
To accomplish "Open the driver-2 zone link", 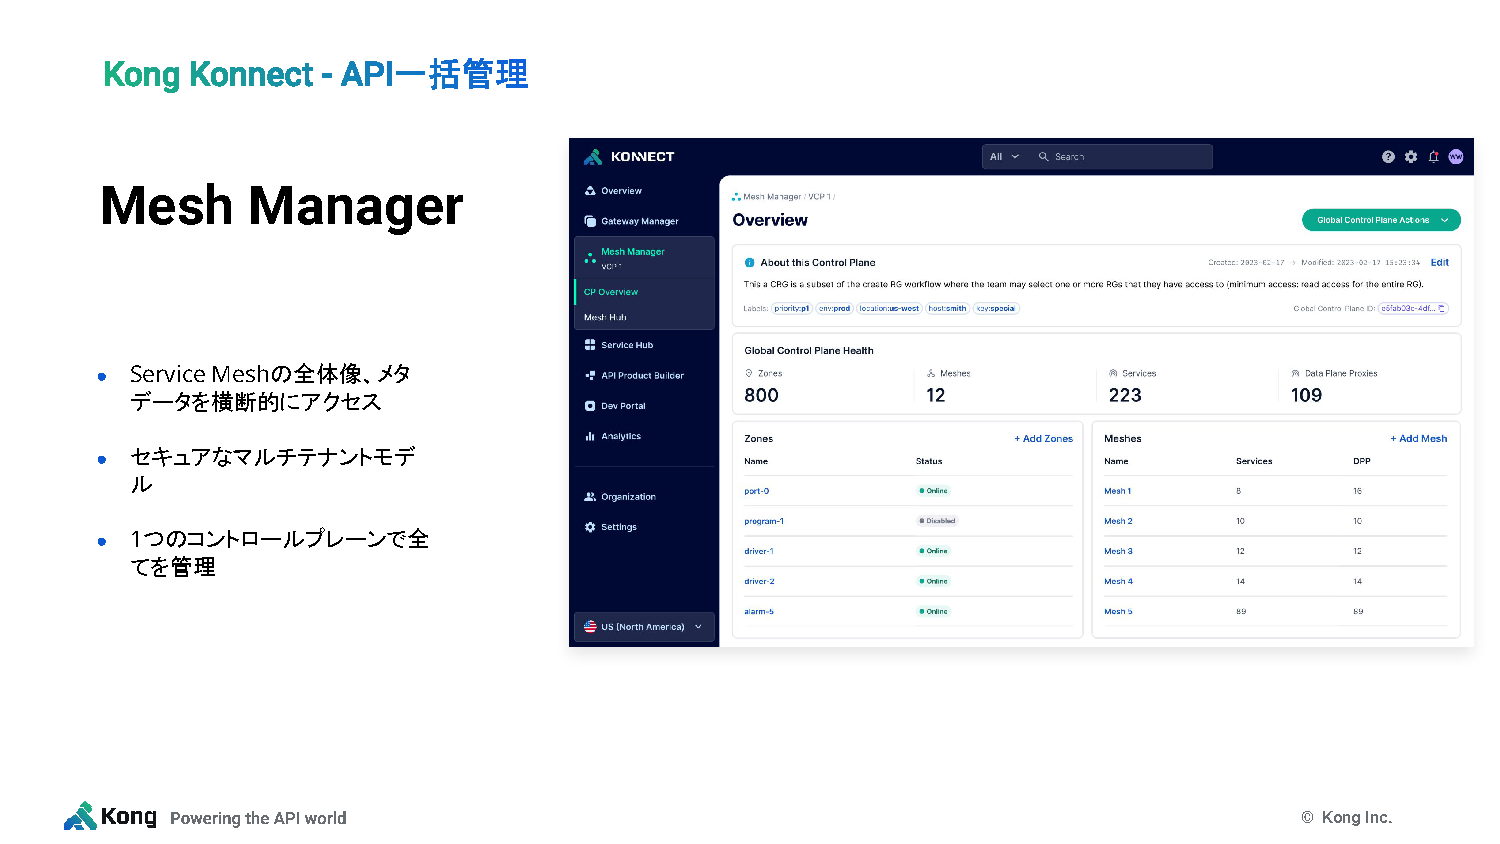I will tap(759, 581).
